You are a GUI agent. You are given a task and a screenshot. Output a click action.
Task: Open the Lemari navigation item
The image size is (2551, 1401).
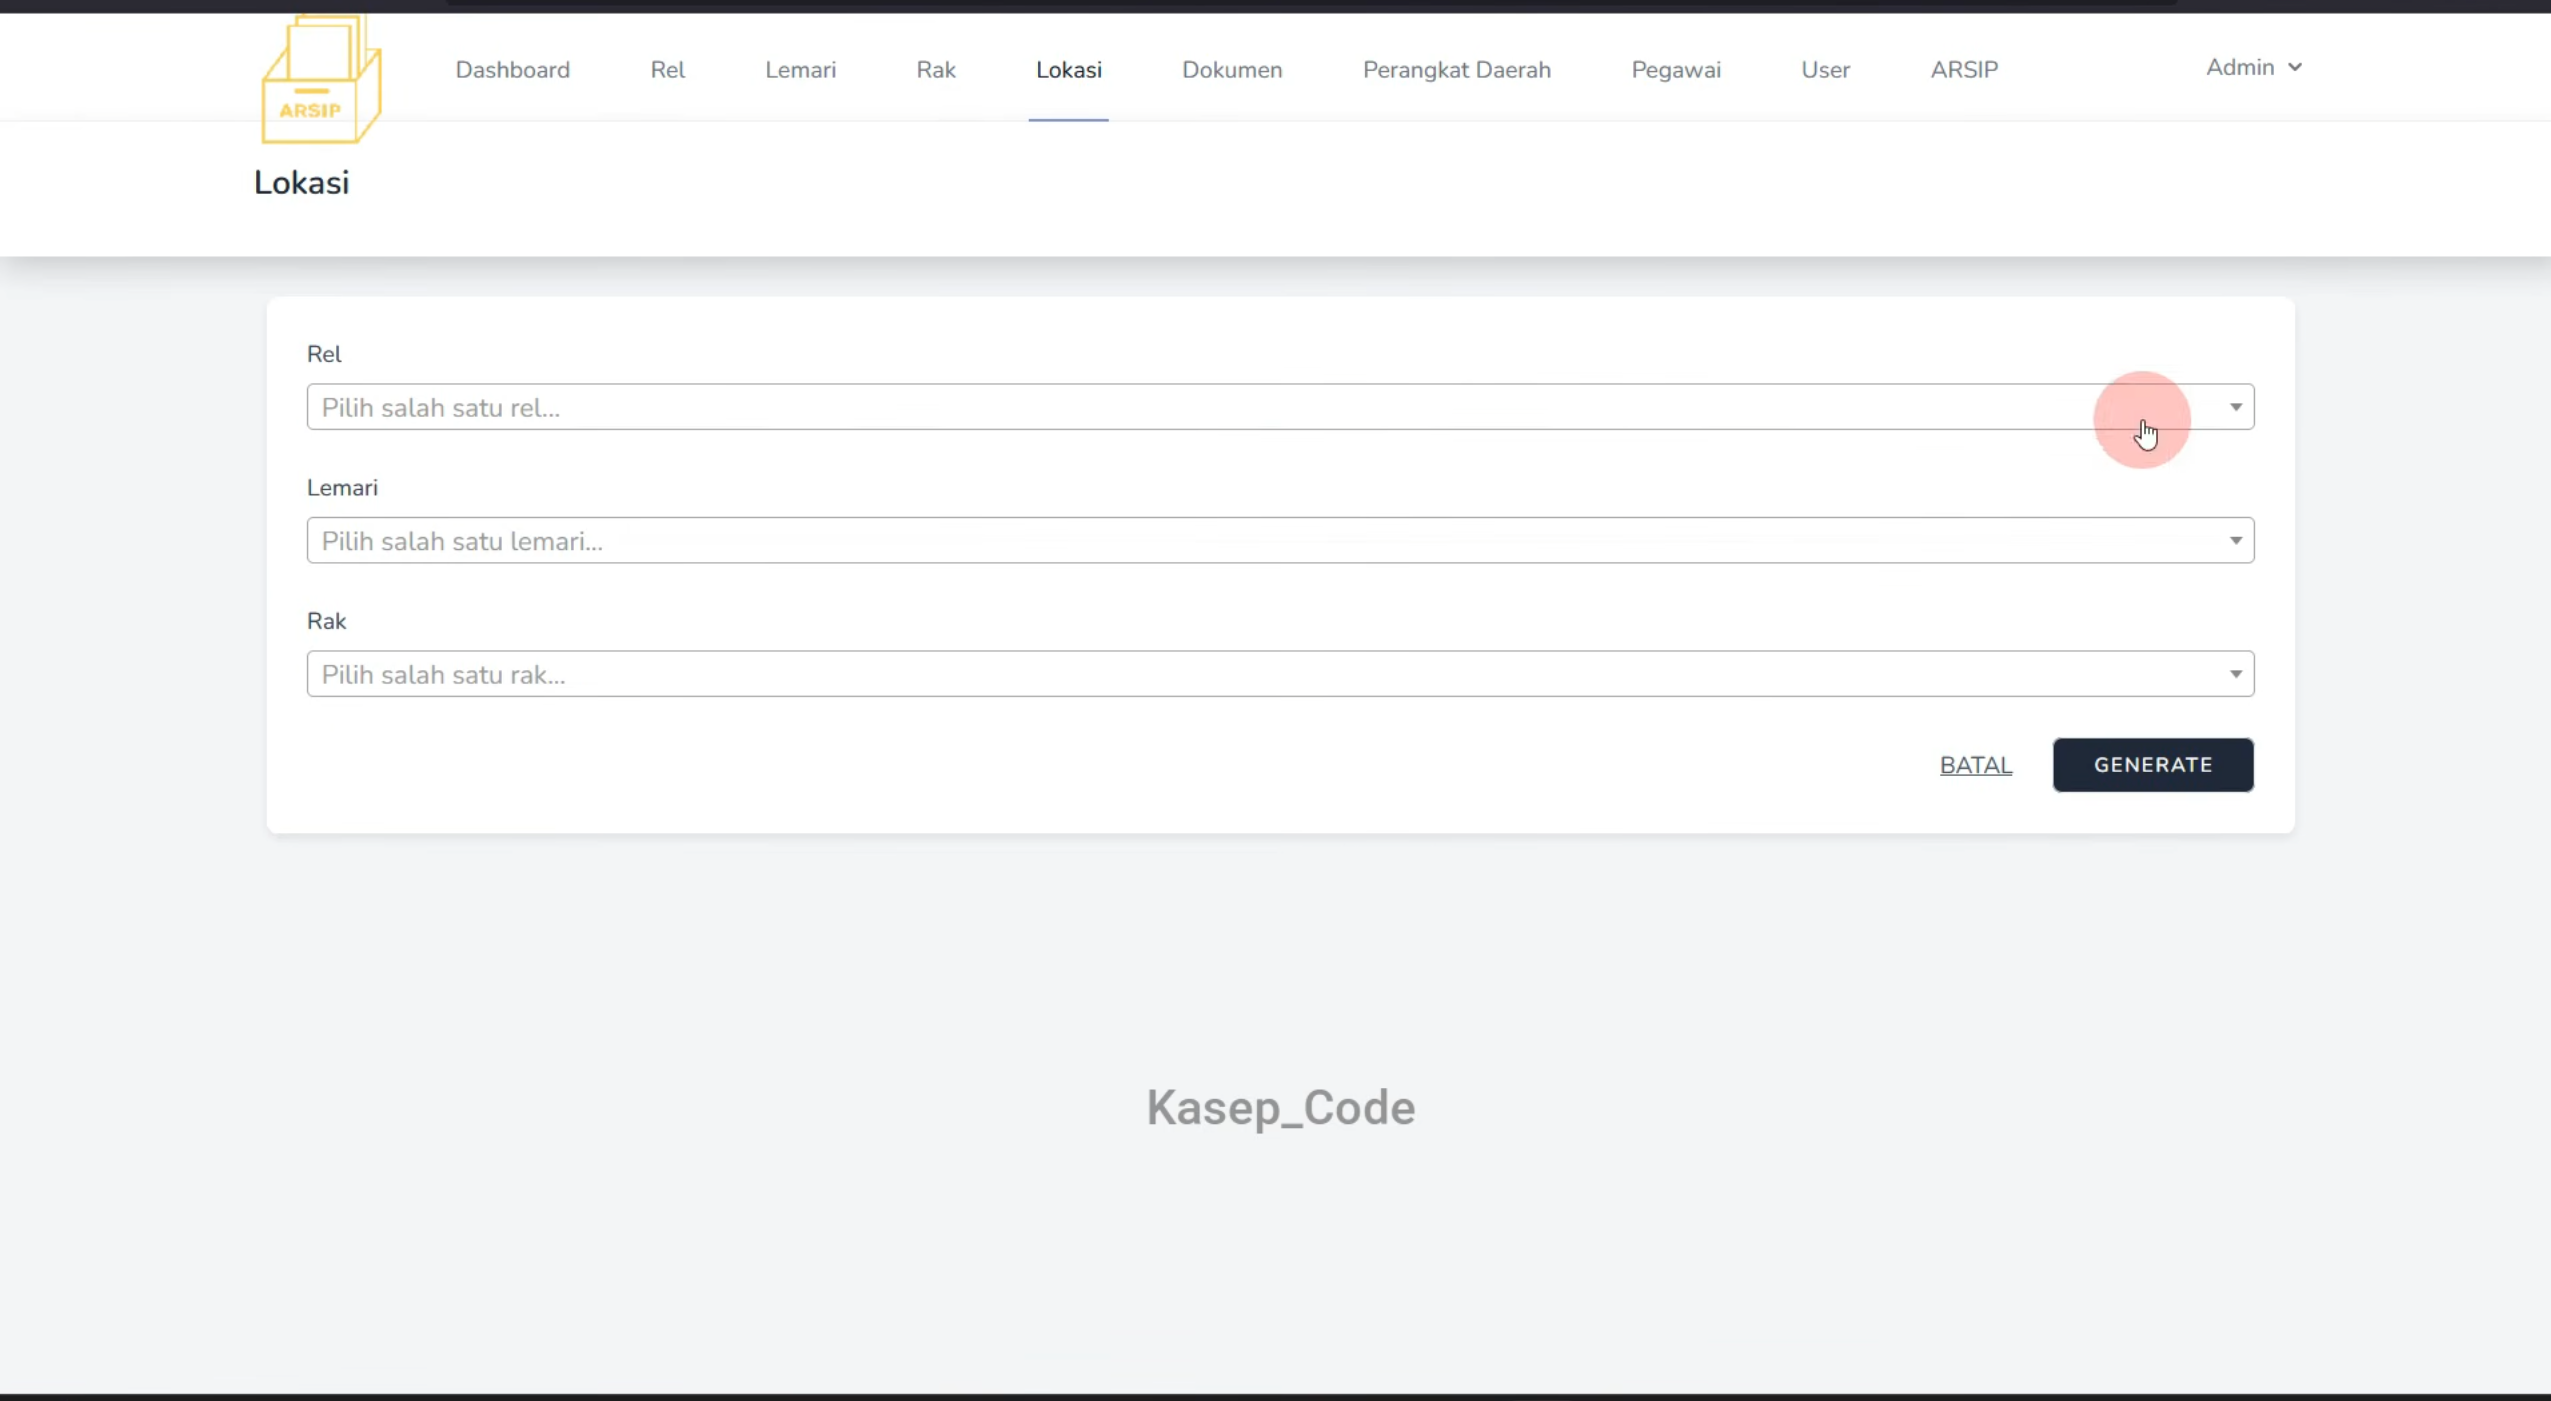[x=800, y=70]
